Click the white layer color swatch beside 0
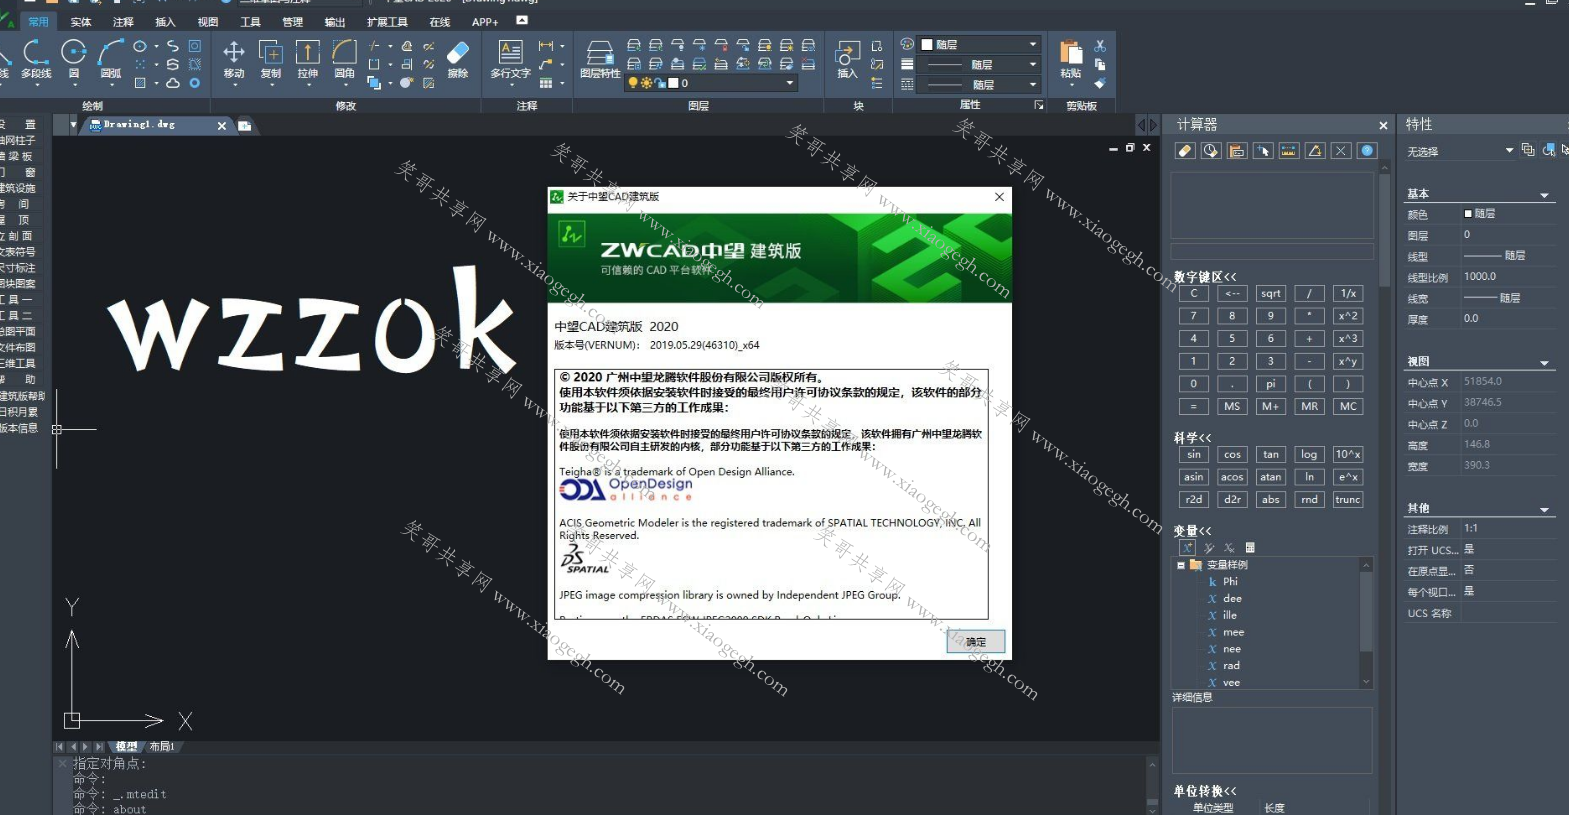Screen dimensions: 1569x815 (673, 83)
